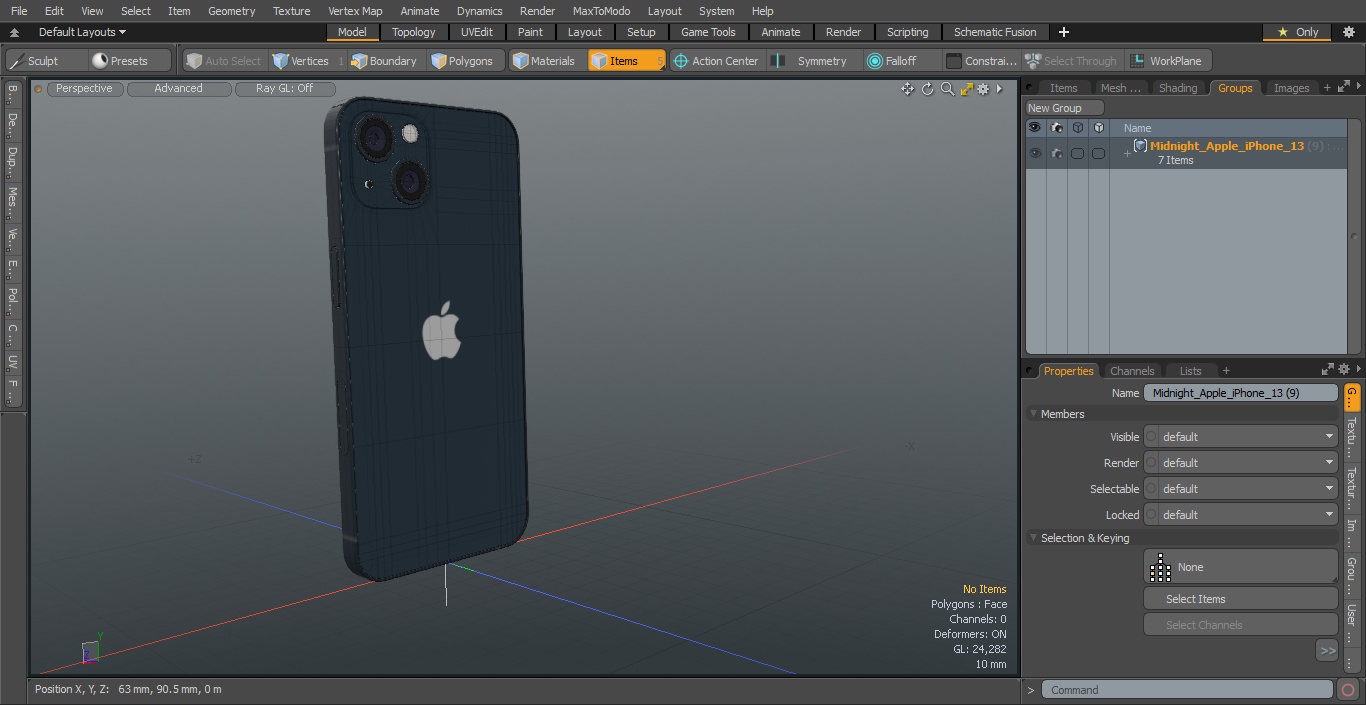Click the double-arrow expand button in Properties
Viewport: 1366px width, 705px height.
pos(1327,651)
